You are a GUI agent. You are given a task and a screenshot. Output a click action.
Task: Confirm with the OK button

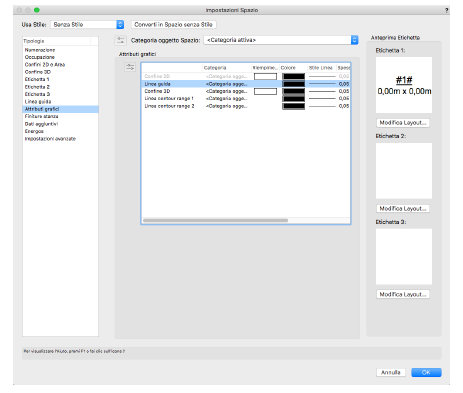pyautogui.click(x=426, y=372)
